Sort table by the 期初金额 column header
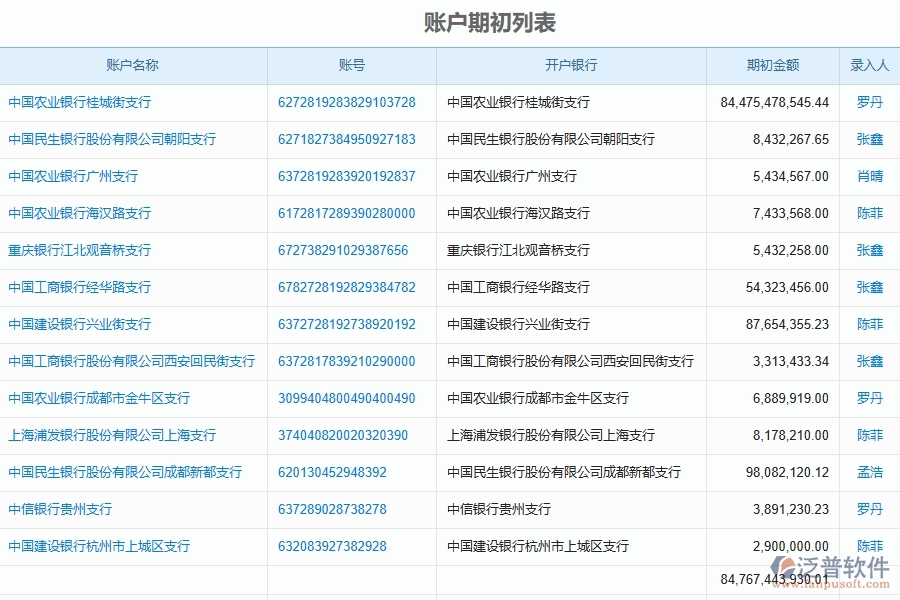900x600 pixels. pos(770,65)
